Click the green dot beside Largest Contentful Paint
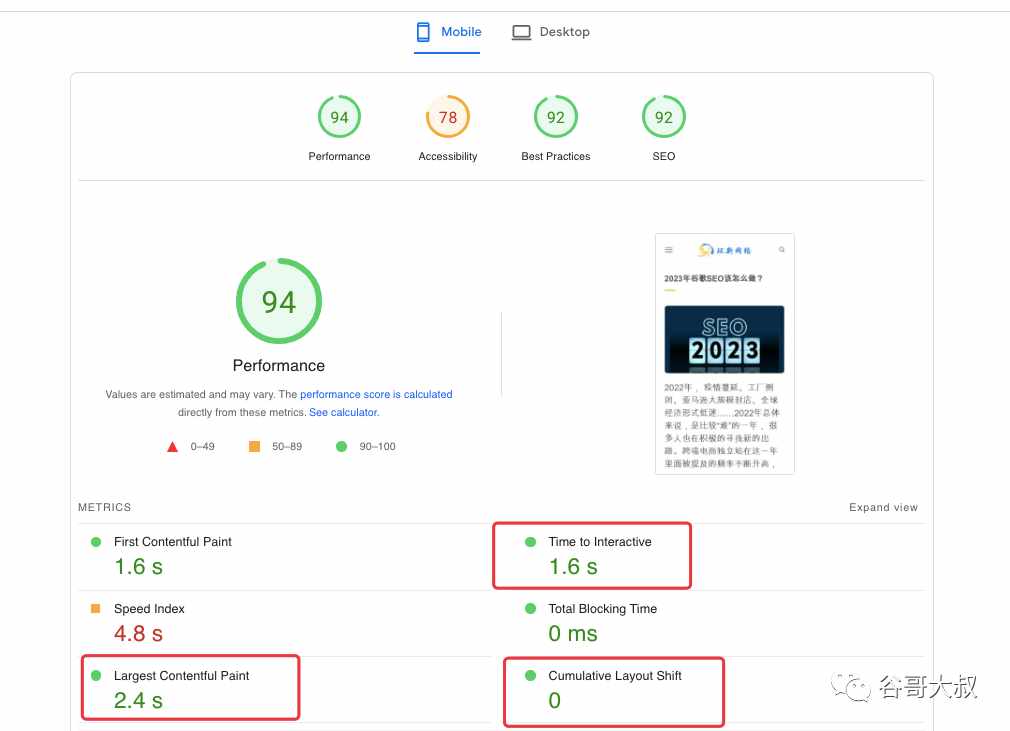Image resolution: width=1010 pixels, height=731 pixels. point(96,676)
